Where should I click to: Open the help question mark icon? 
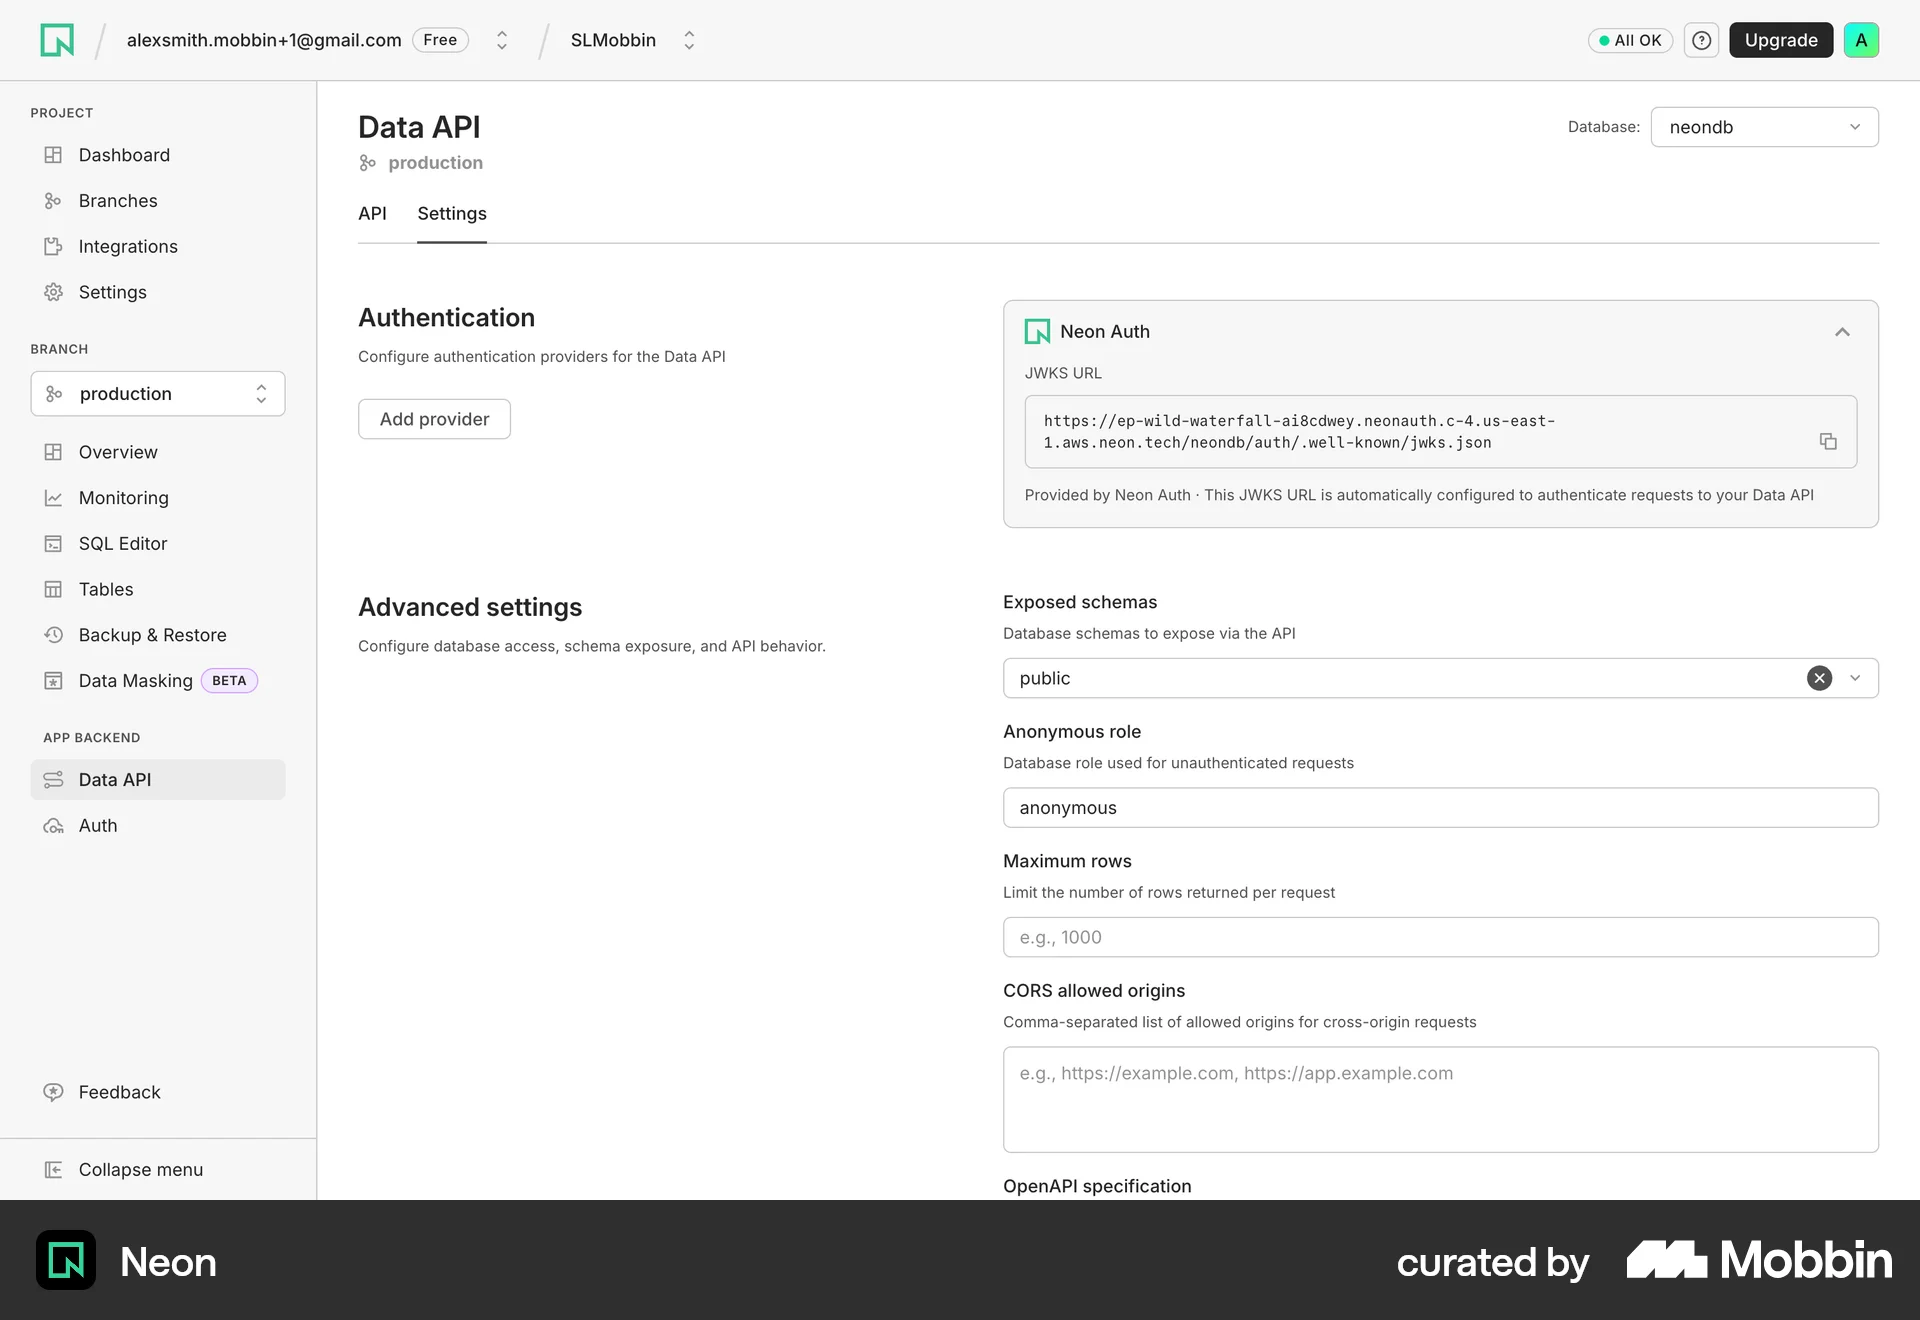point(1701,40)
